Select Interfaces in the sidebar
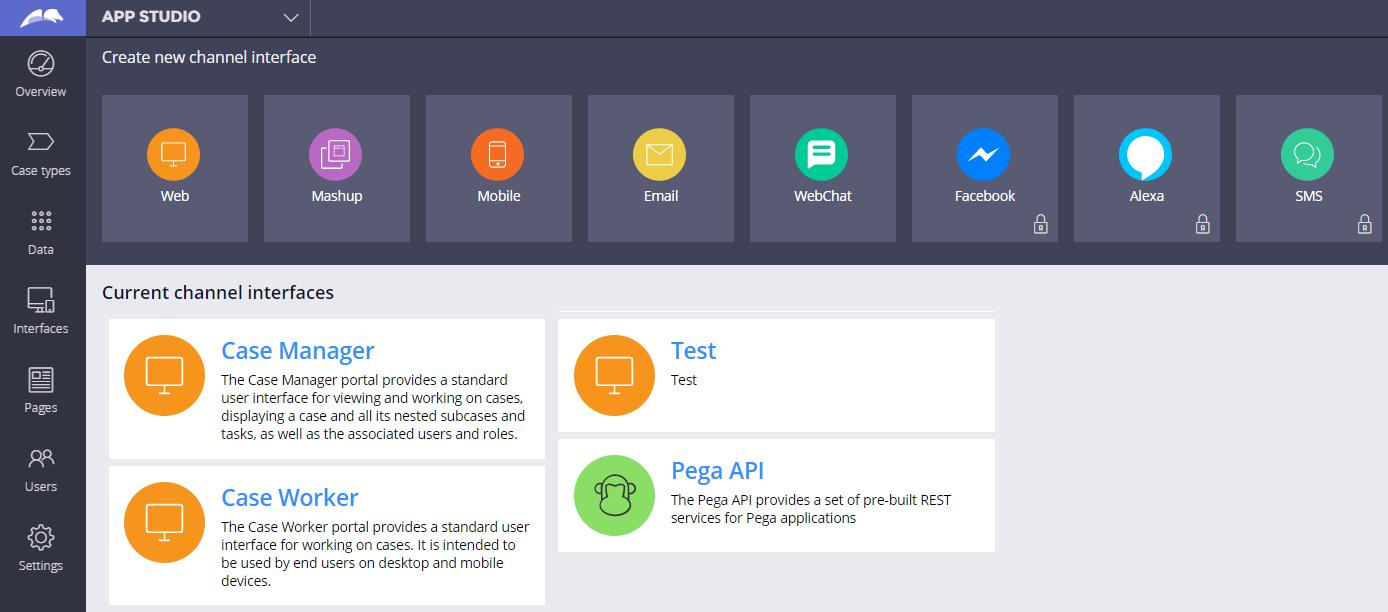 [x=41, y=312]
